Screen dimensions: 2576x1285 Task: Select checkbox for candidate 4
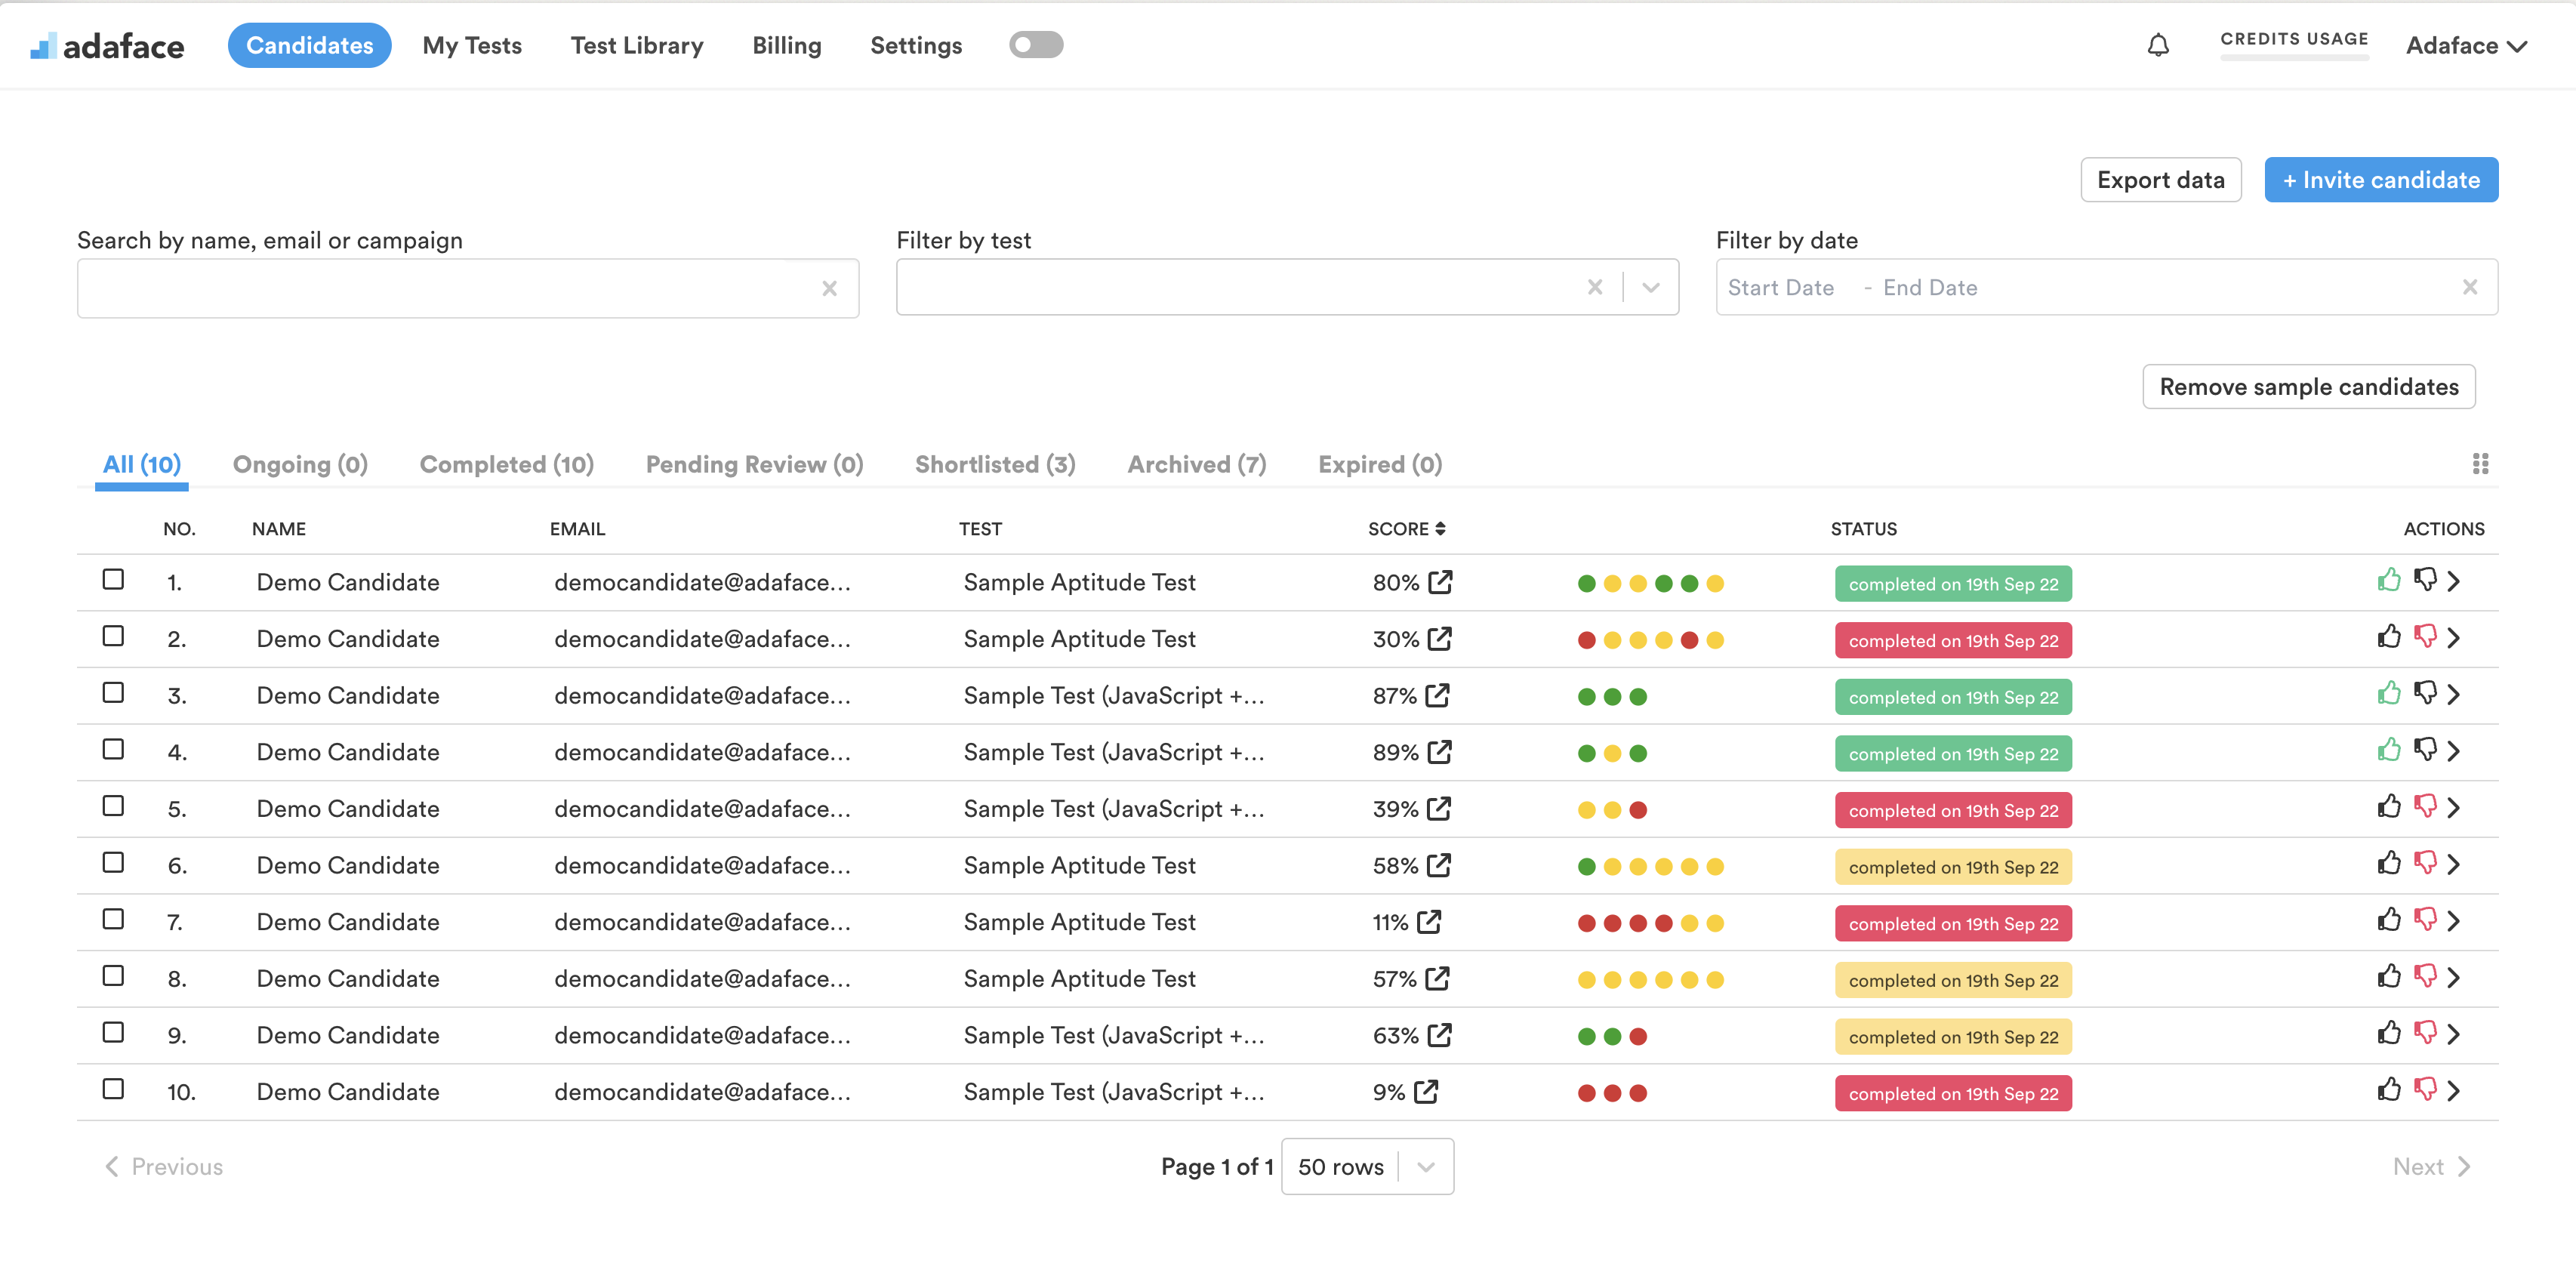[113, 750]
